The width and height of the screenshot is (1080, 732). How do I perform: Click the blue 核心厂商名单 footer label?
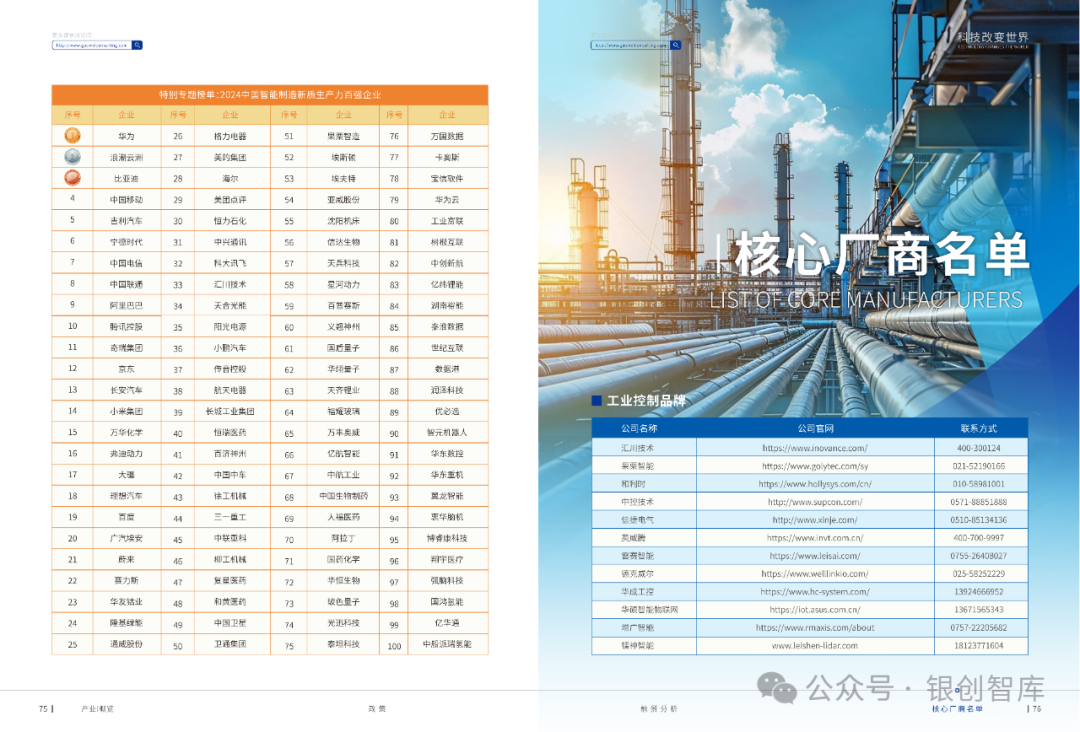pyautogui.click(x=957, y=709)
